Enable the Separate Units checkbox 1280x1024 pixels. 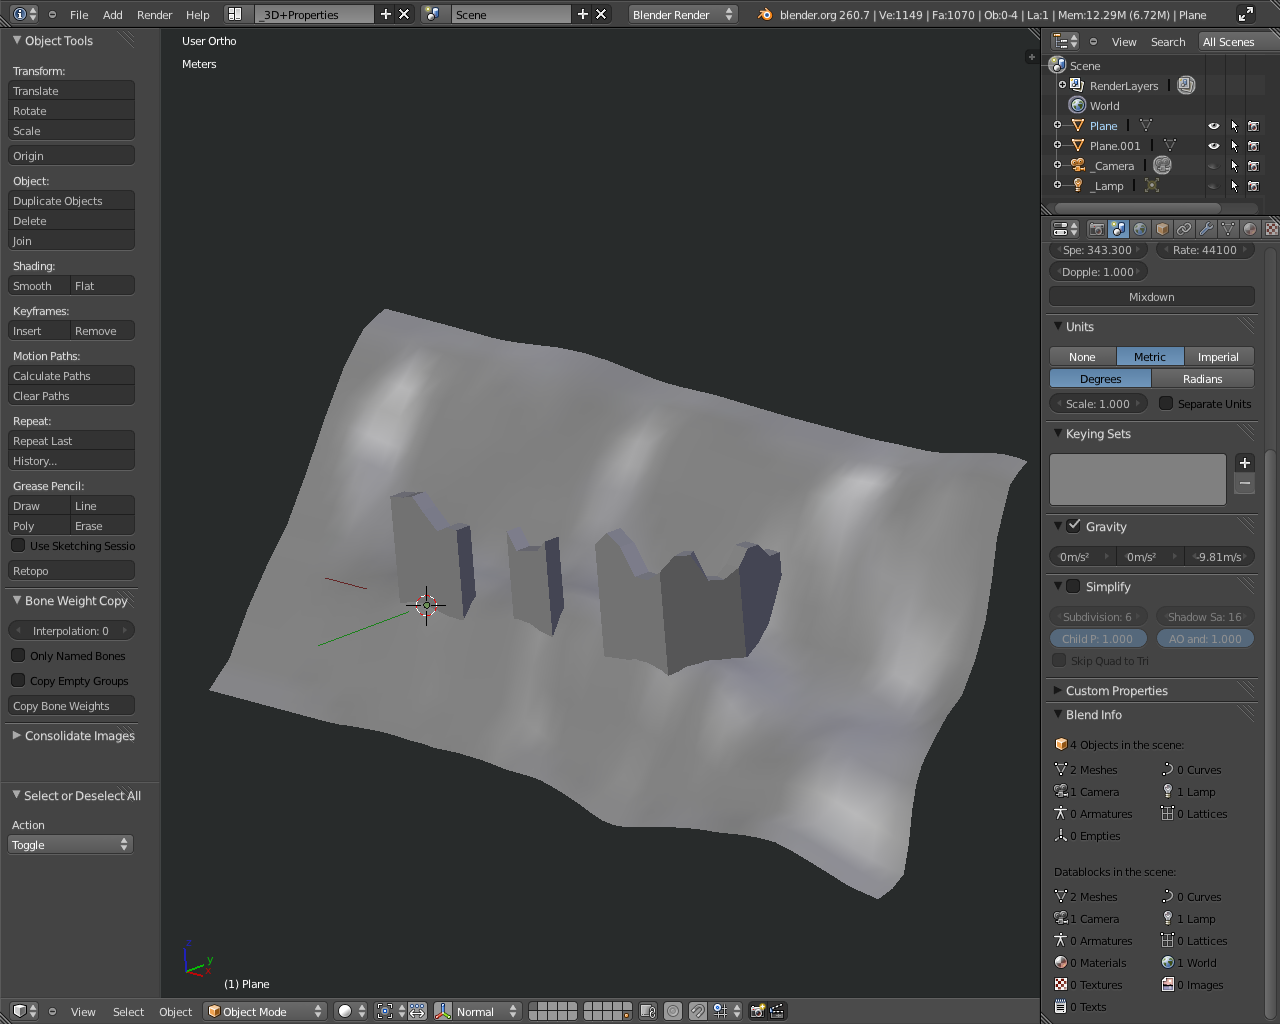(1166, 403)
